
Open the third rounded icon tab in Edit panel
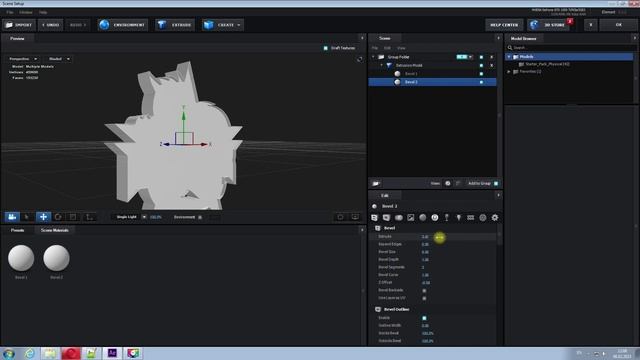[399, 218]
